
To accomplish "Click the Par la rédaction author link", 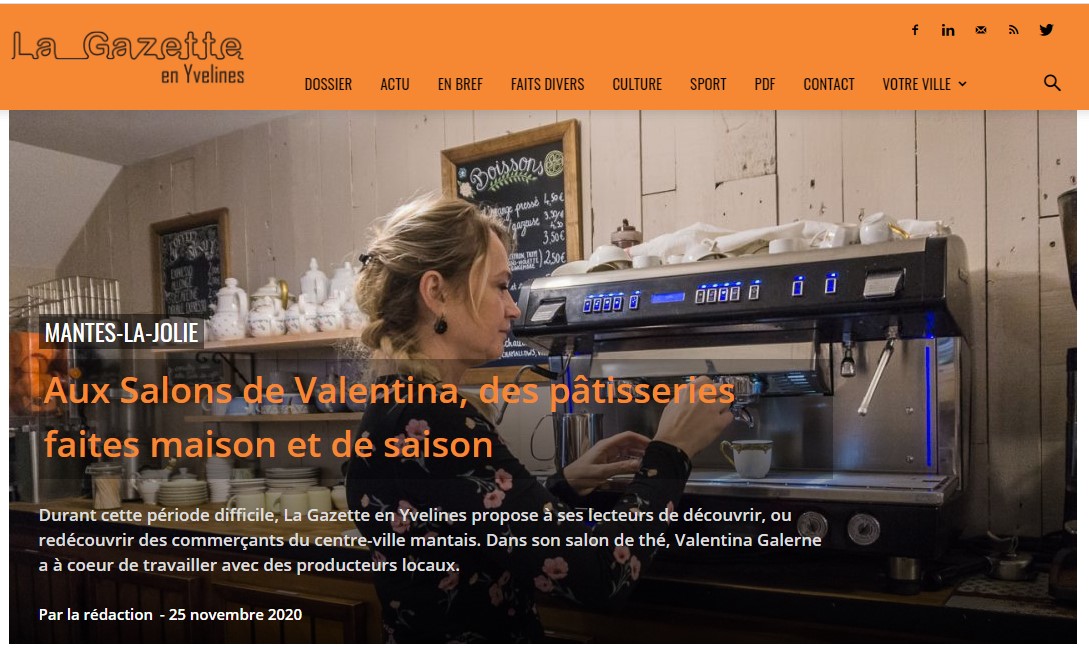I will (96, 615).
